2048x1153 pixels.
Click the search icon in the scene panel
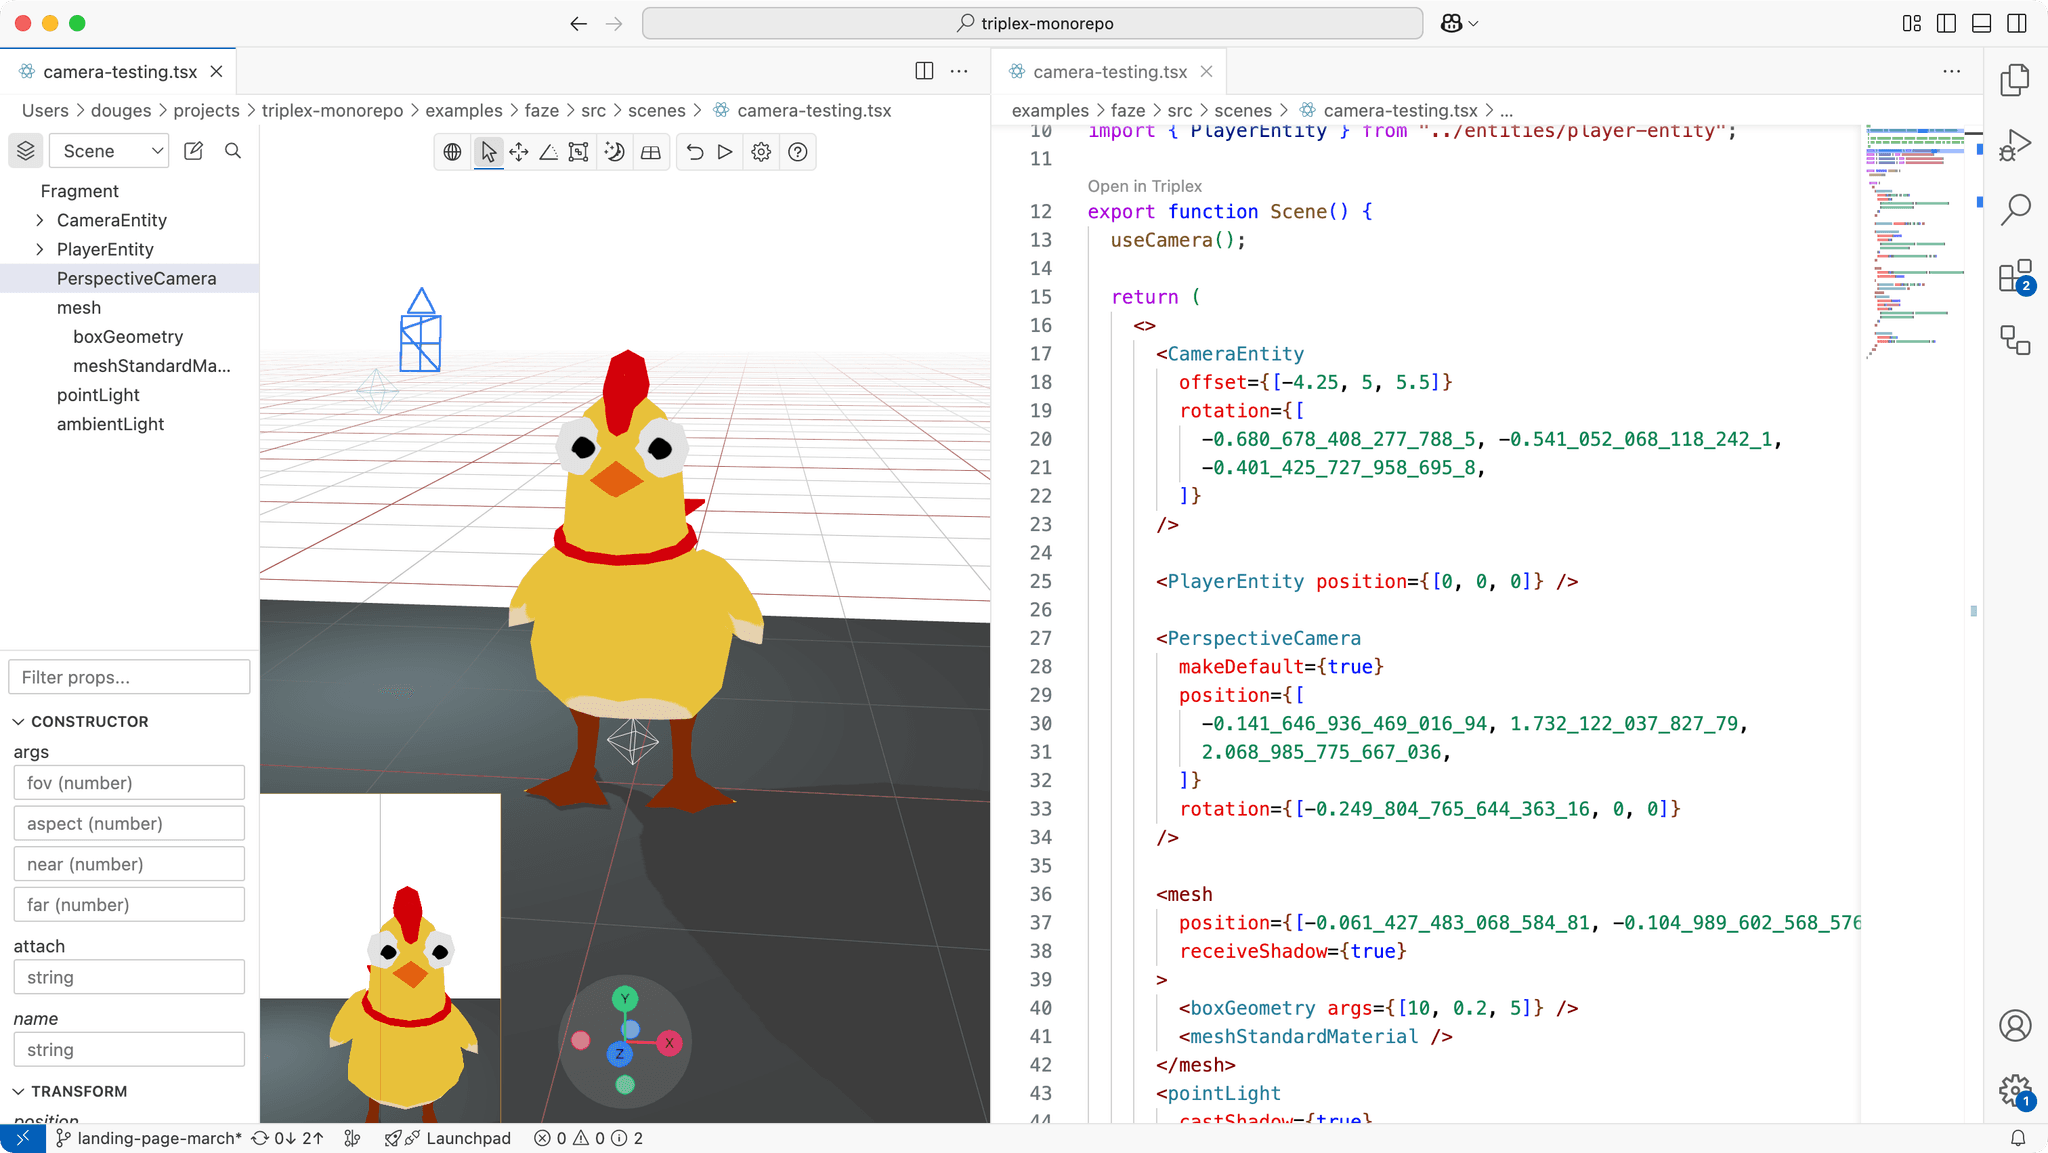[233, 151]
